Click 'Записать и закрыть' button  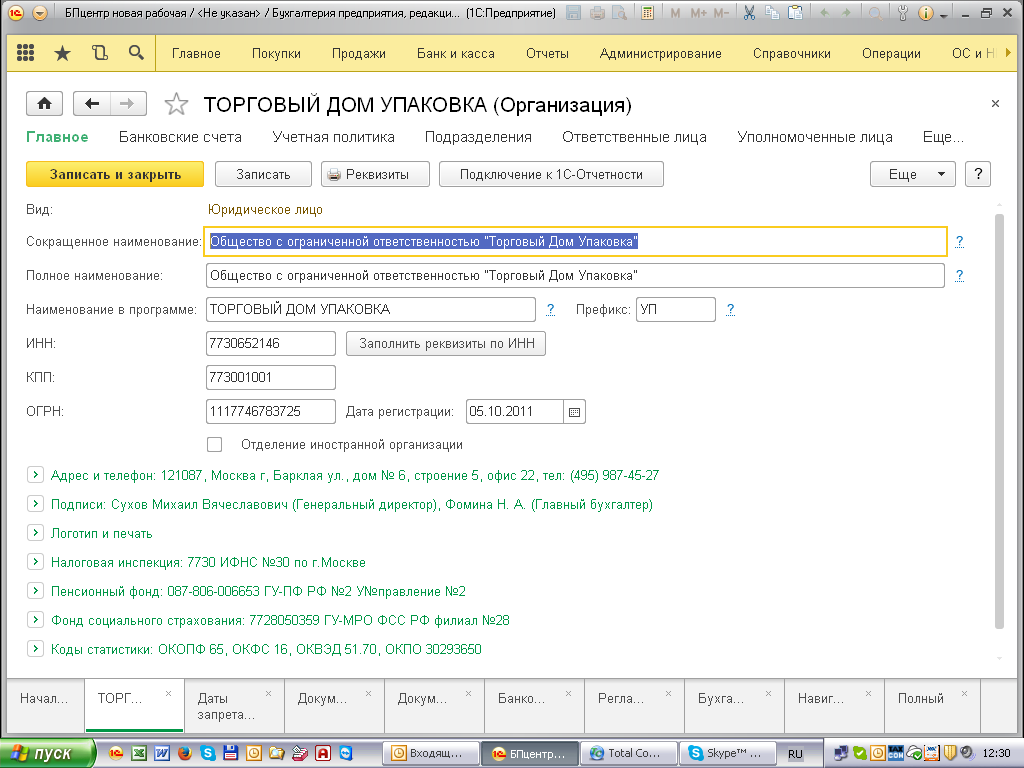pos(115,174)
